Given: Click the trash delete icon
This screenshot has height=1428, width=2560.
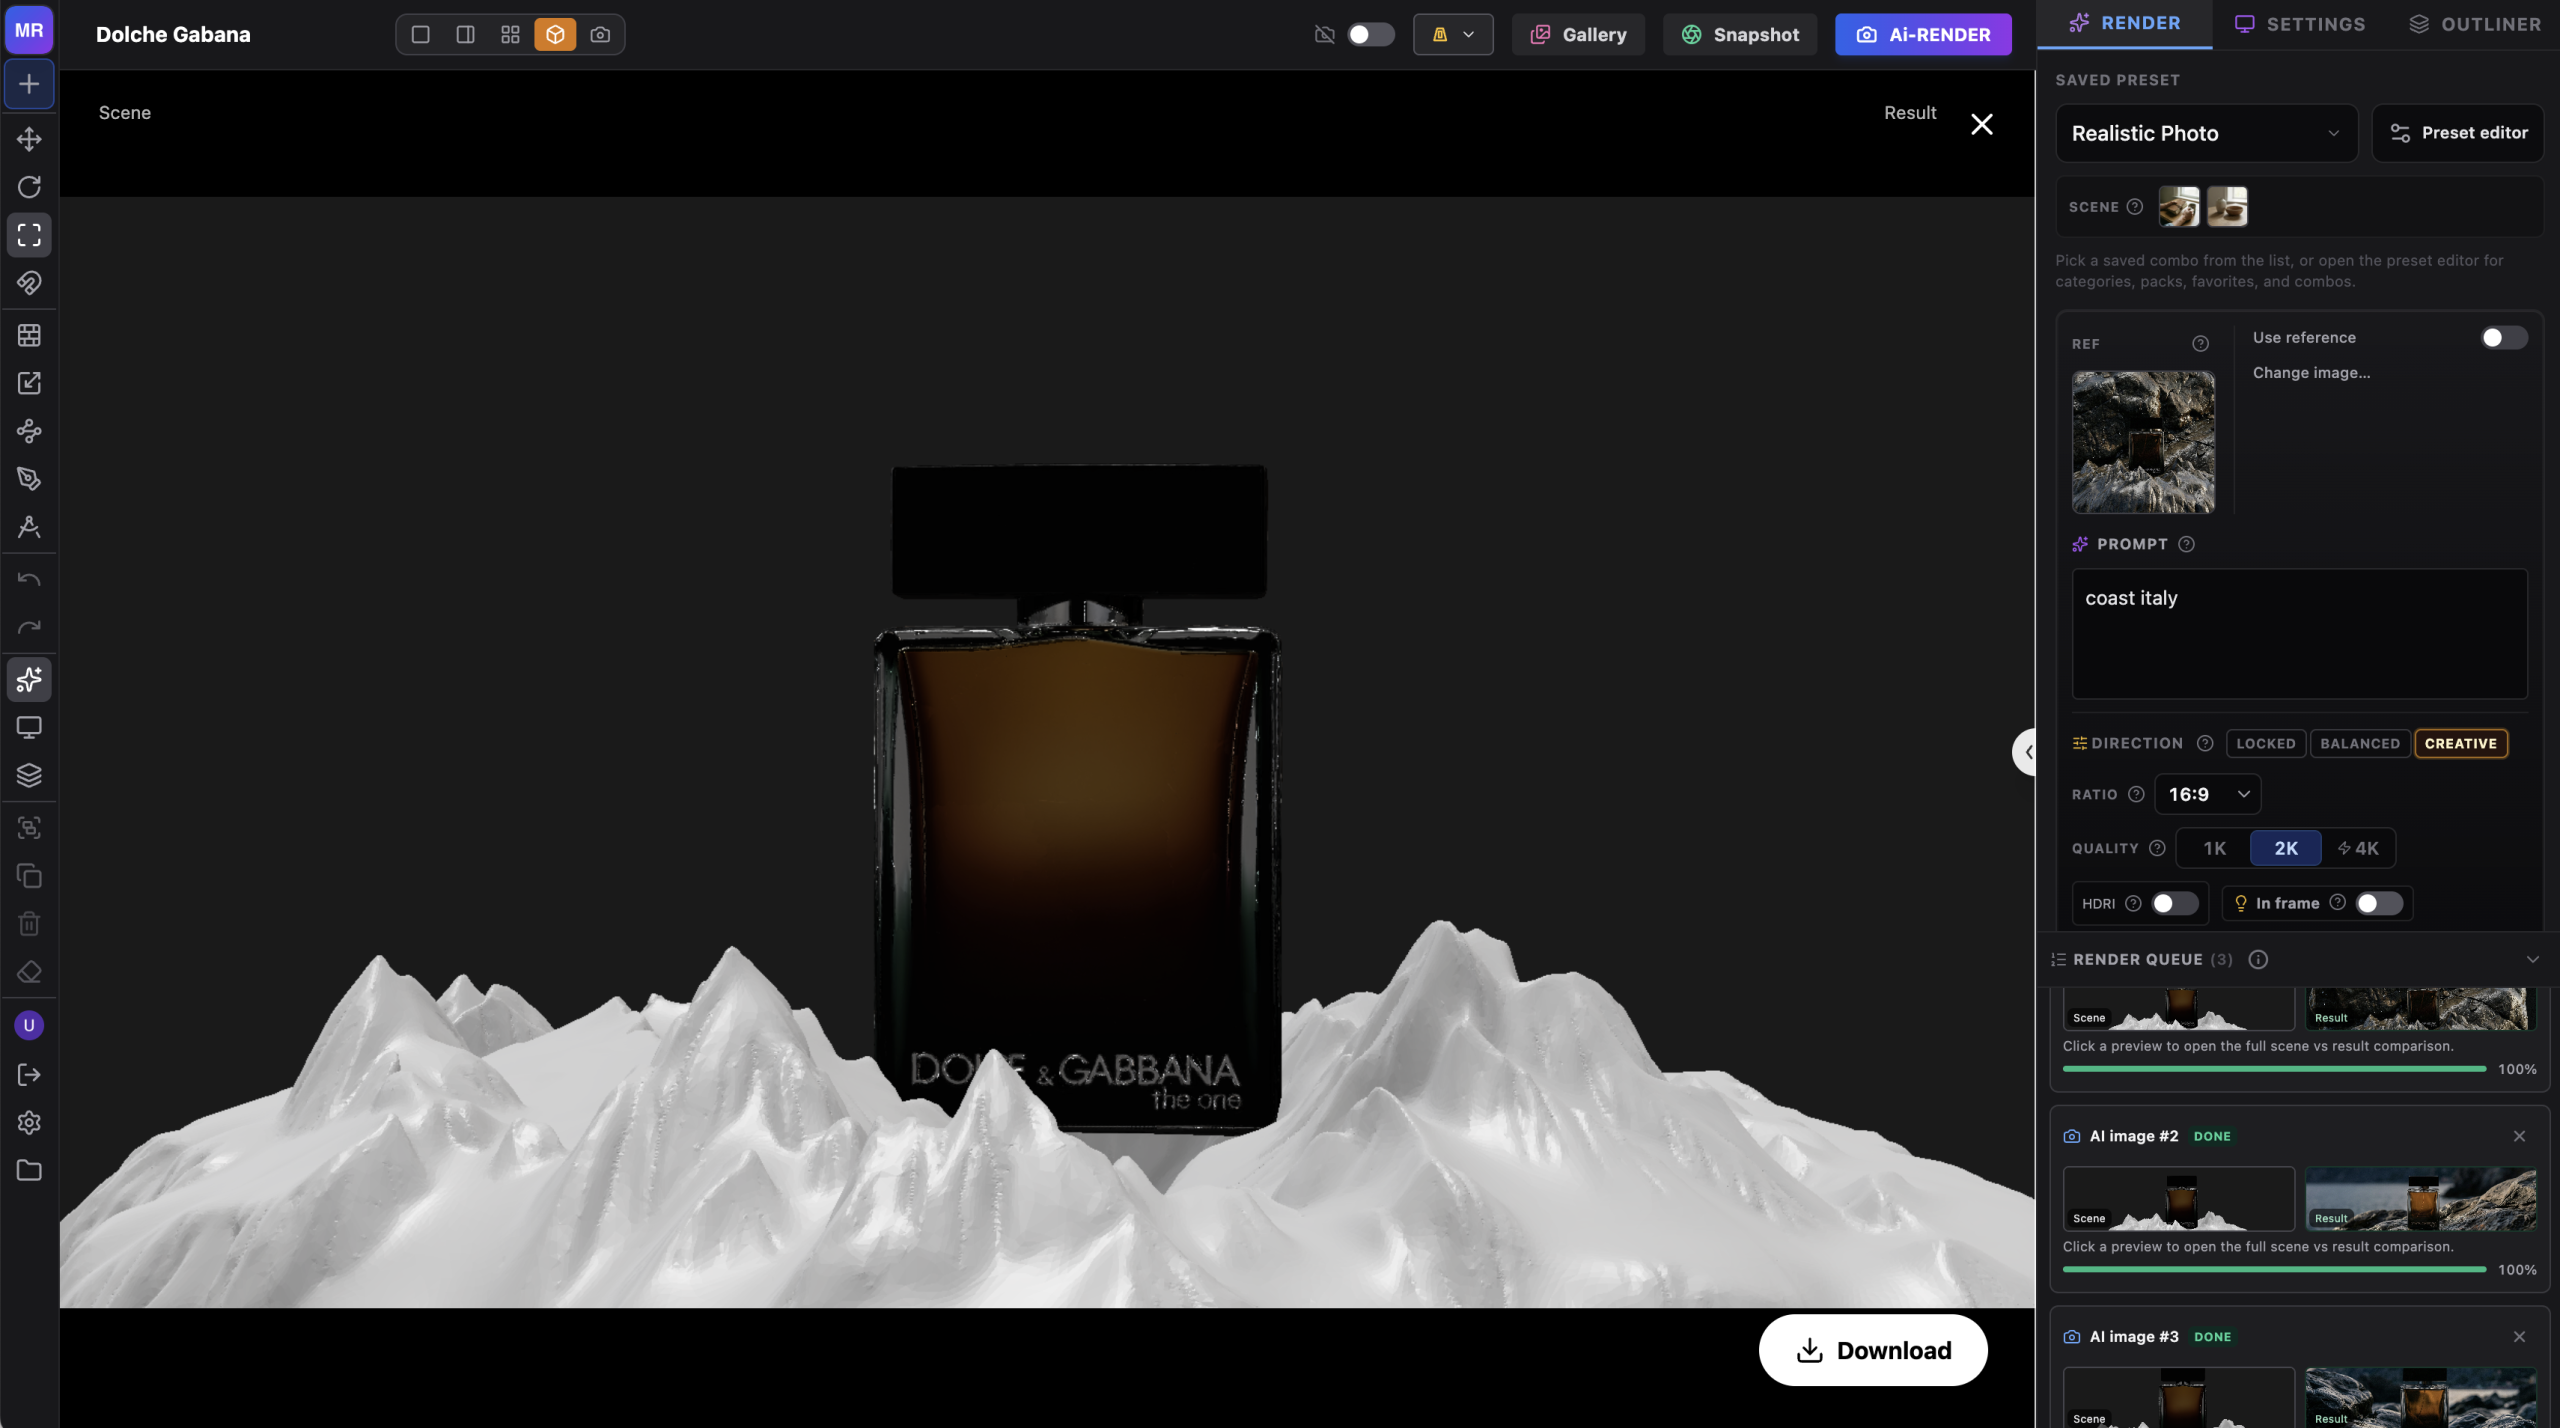Looking at the screenshot, I should pyautogui.click(x=29, y=923).
